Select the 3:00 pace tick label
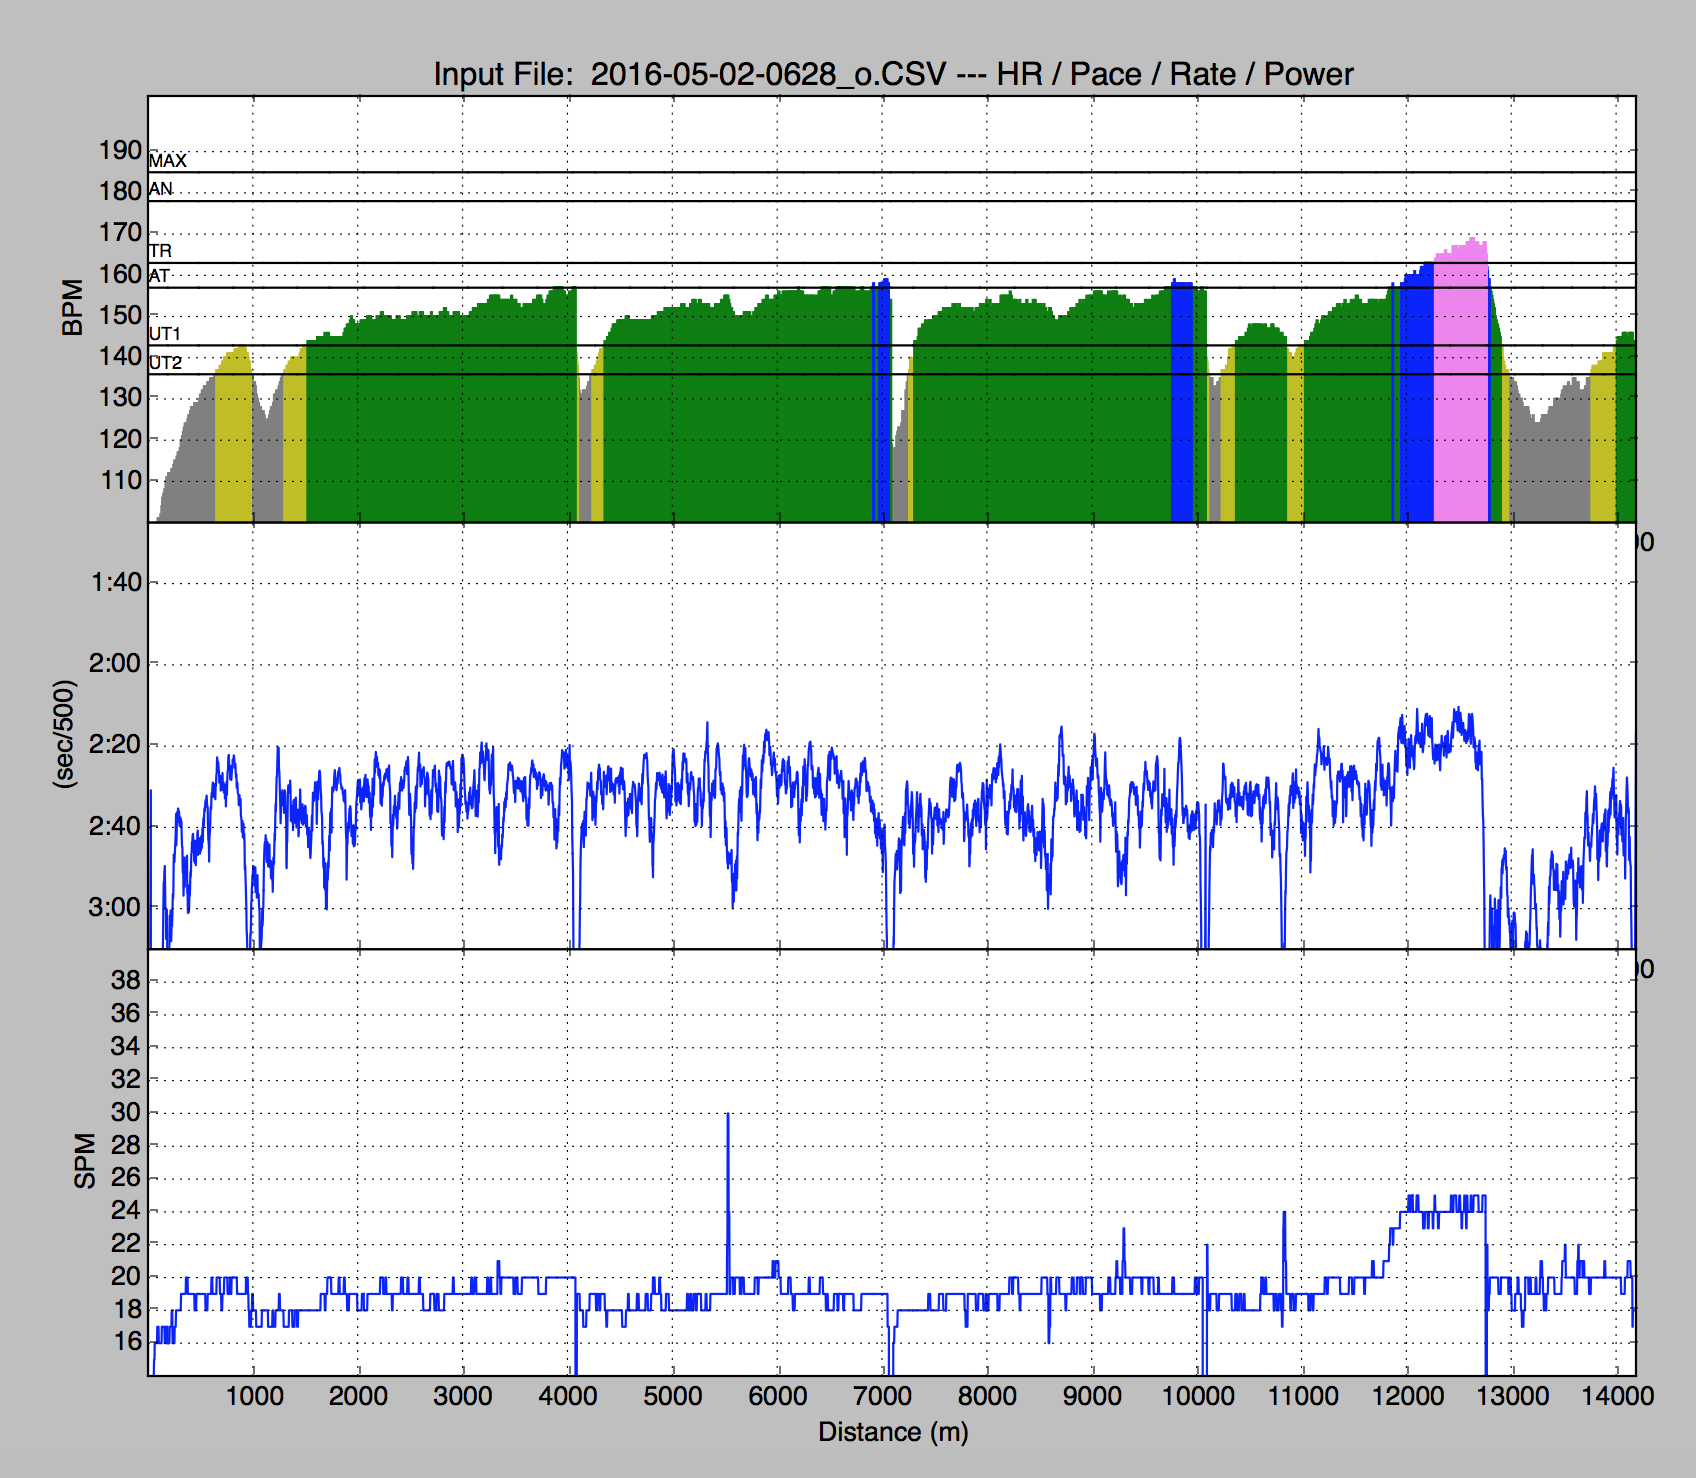This screenshot has width=1696, height=1478. pos(116,907)
